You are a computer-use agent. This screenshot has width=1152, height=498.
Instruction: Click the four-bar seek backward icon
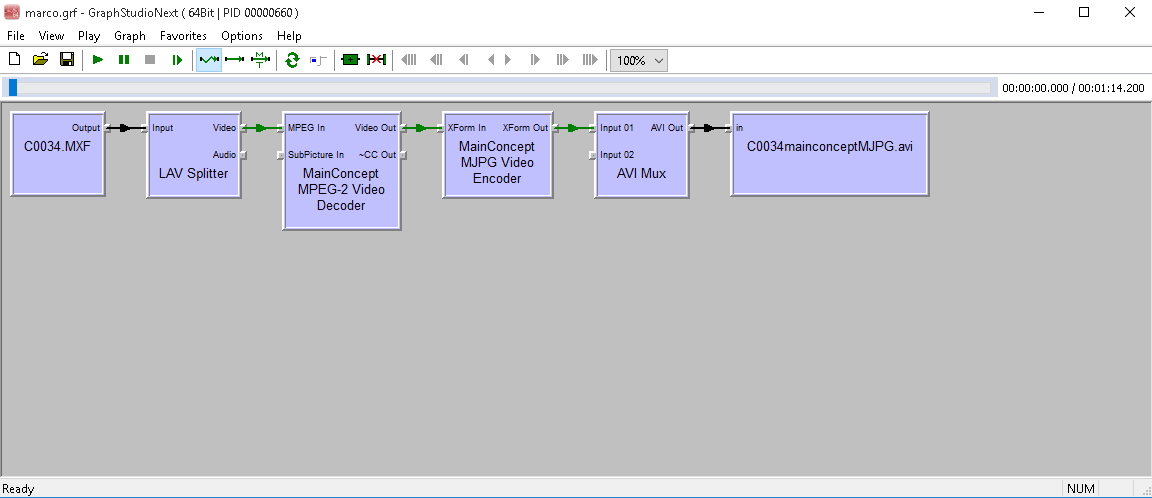[408, 60]
